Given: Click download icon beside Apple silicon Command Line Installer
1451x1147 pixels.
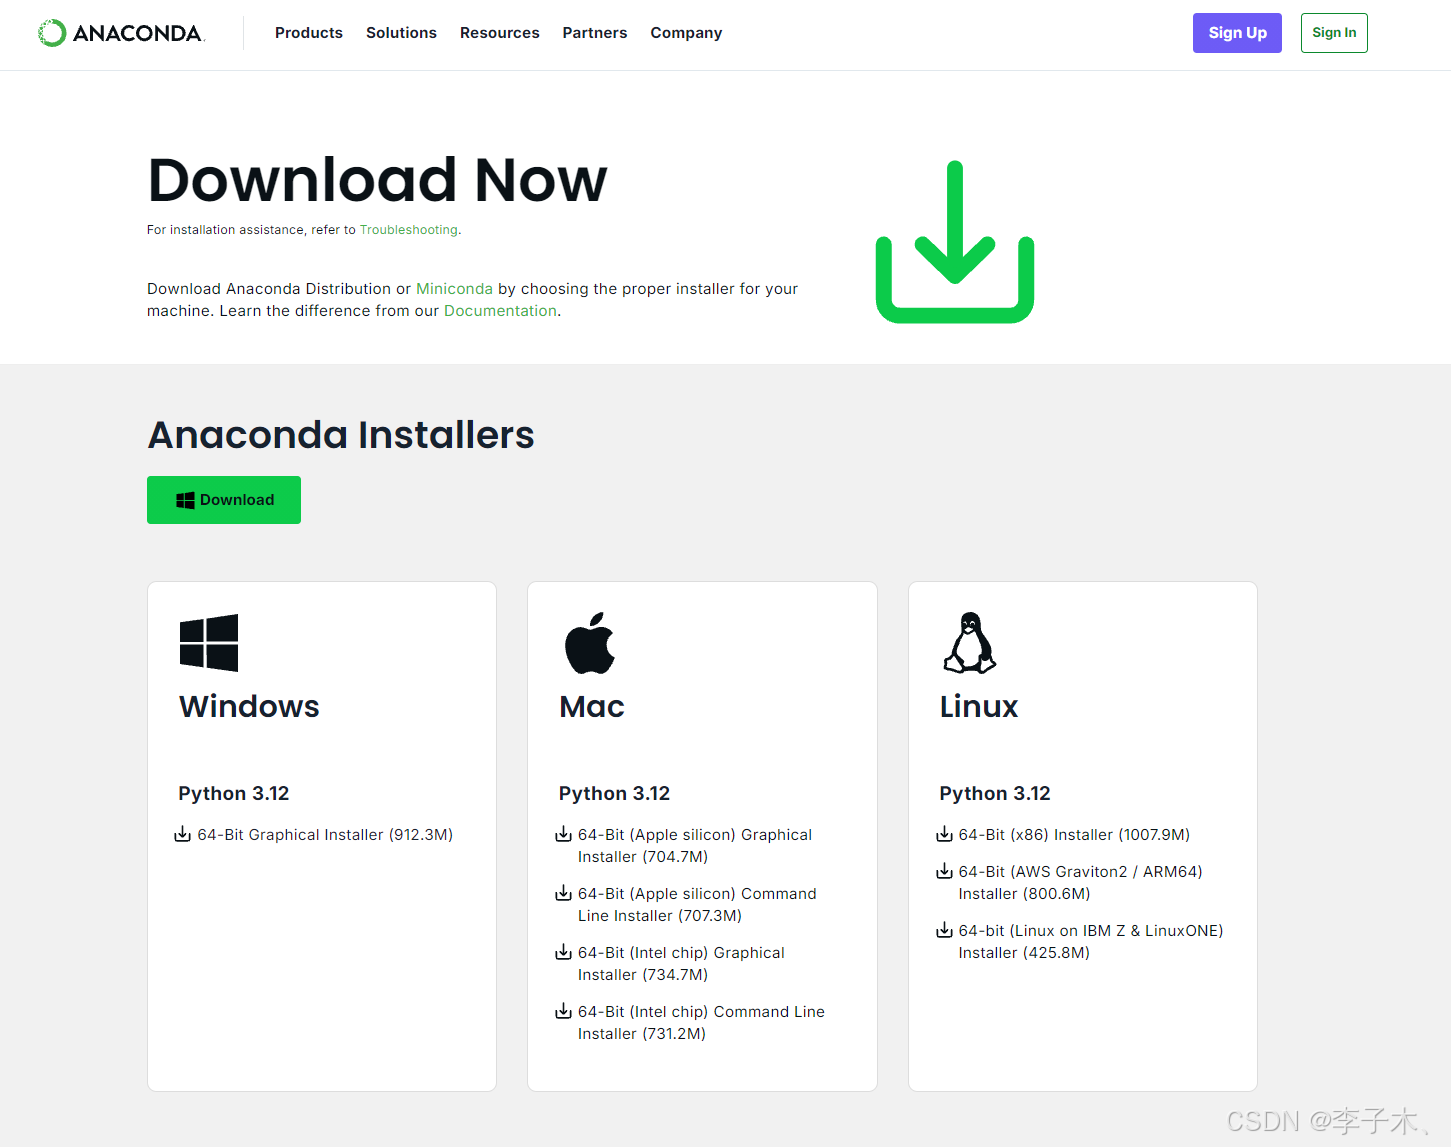Looking at the screenshot, I should [564, 893].
